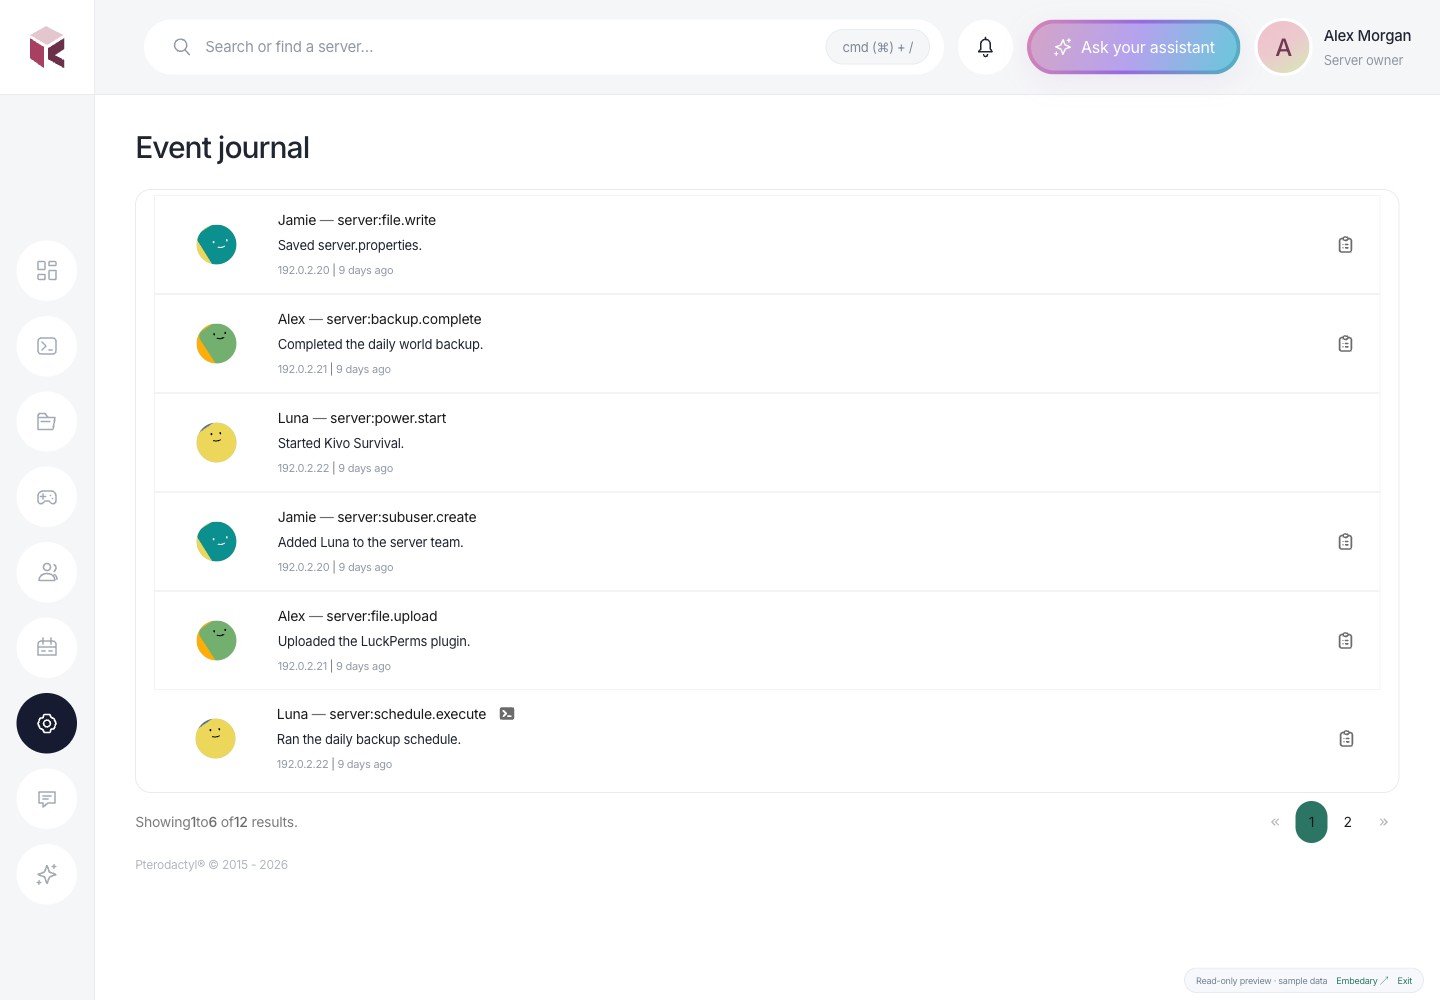The height and width of the screenshot is (1000, 1440).
Task: Click the text "Added Luna to the server team."
Action: pyautogui.click(x=371, y=542)
